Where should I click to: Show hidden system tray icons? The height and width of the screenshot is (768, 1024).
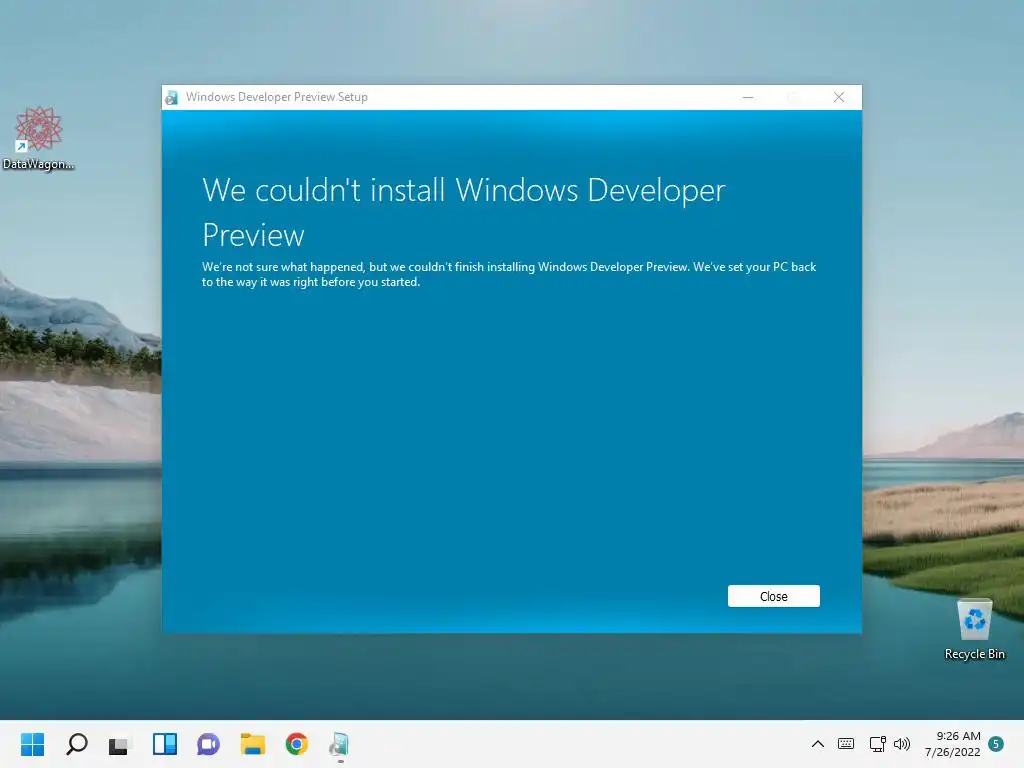pyautogui.click(x=818, y=744)
